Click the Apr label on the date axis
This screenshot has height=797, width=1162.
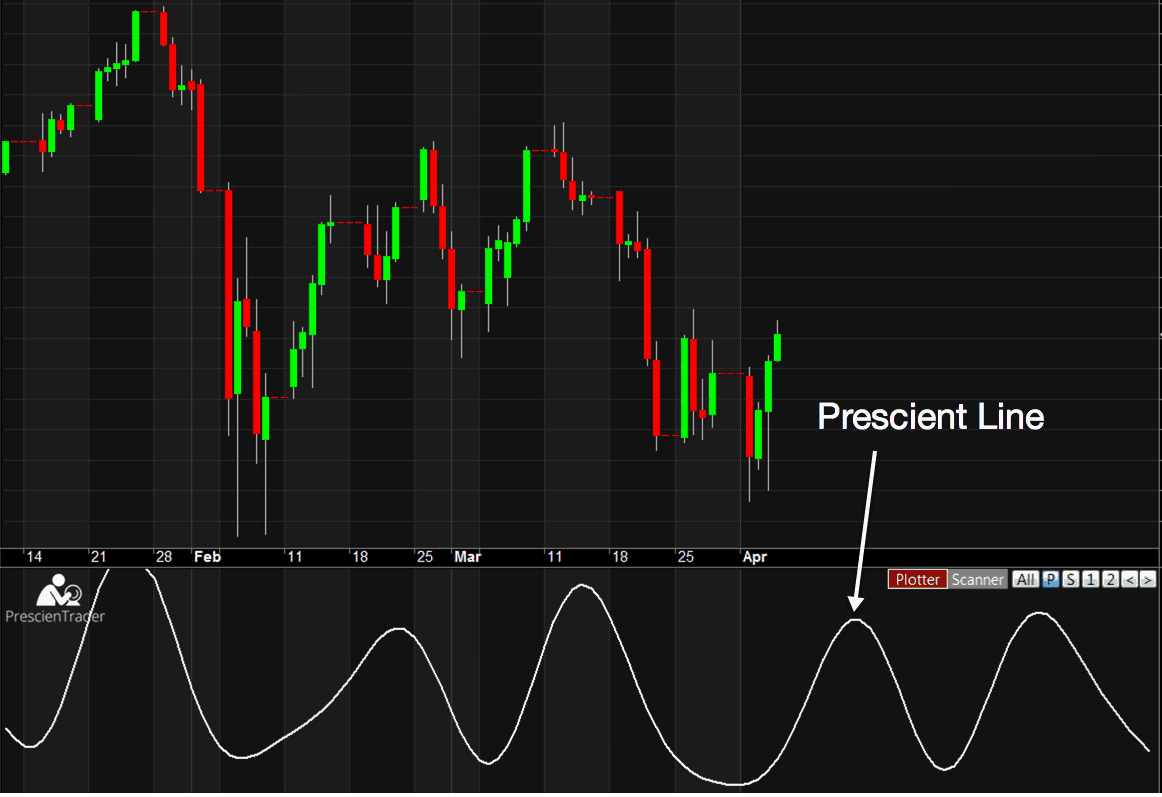point(756,557)
